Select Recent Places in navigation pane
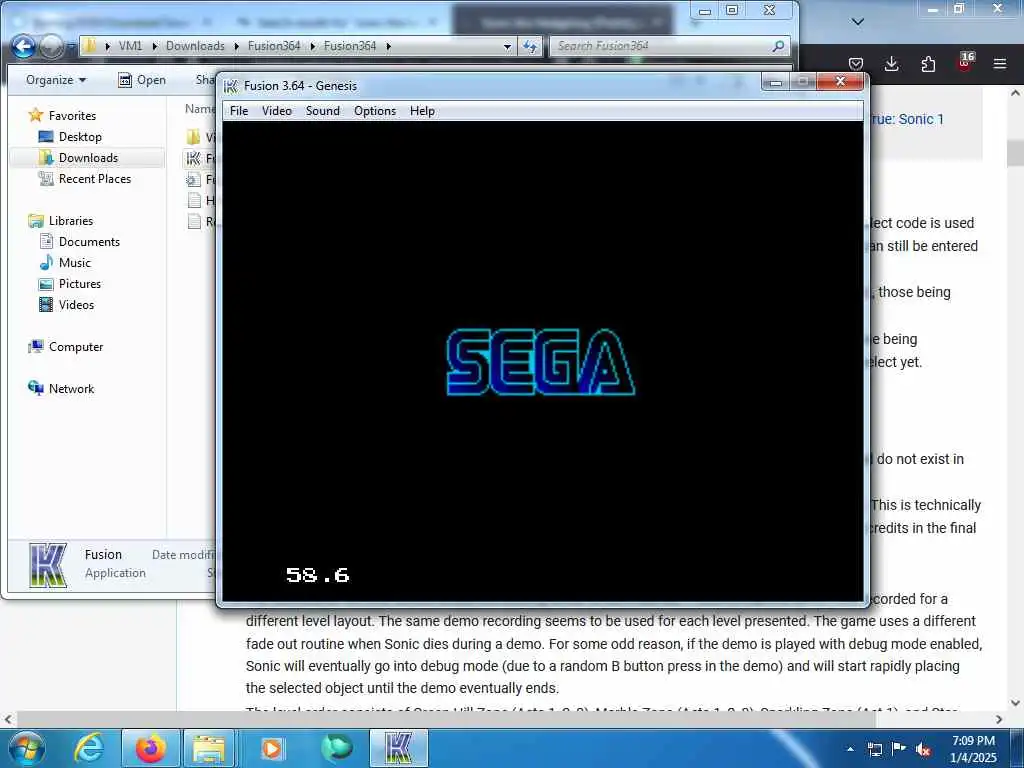This screenshot has width=1024, height=768. click(x=95, y=178)
